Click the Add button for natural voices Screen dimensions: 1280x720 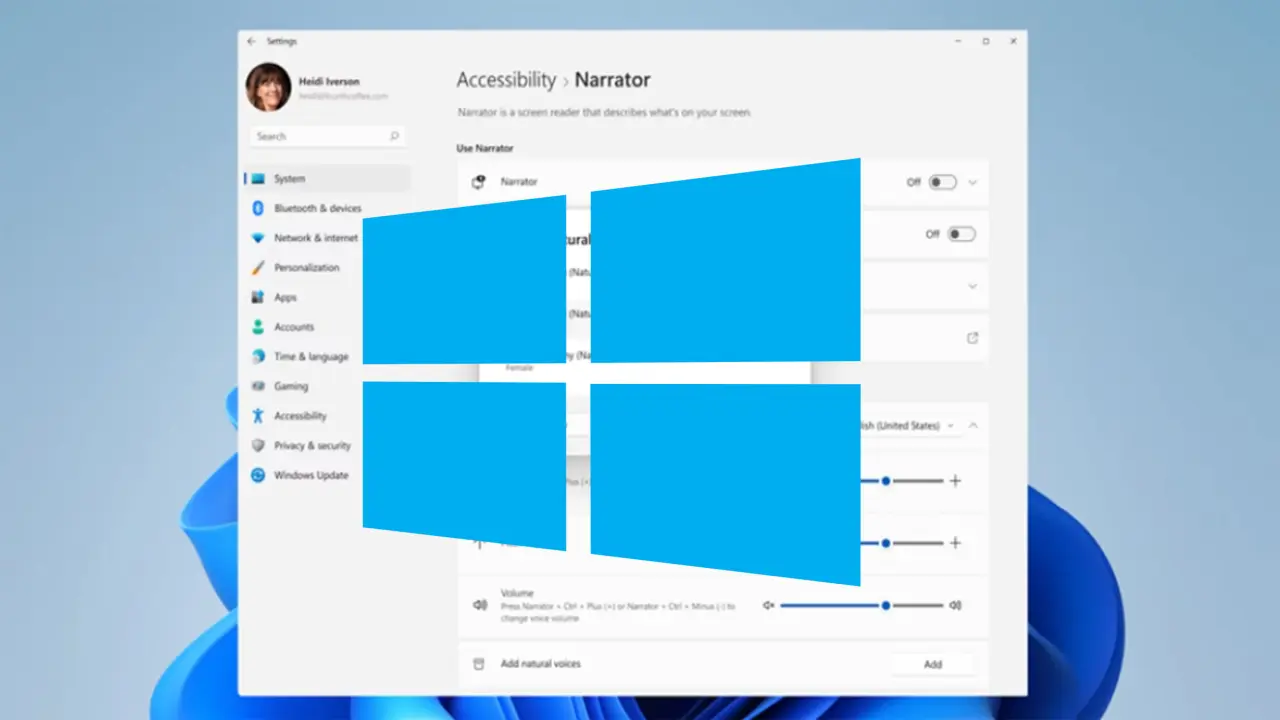tap(932, 664)
